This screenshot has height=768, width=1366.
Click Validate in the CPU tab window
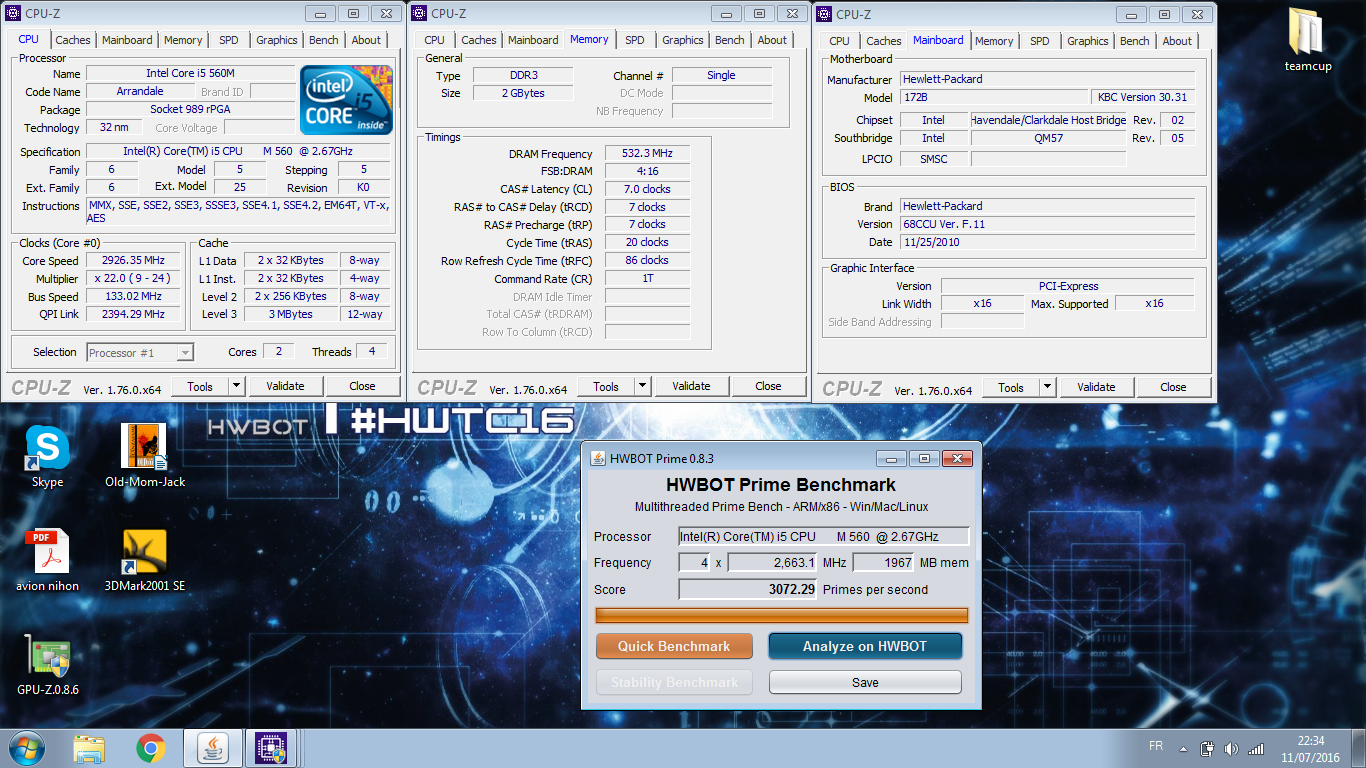click(285, 386)
